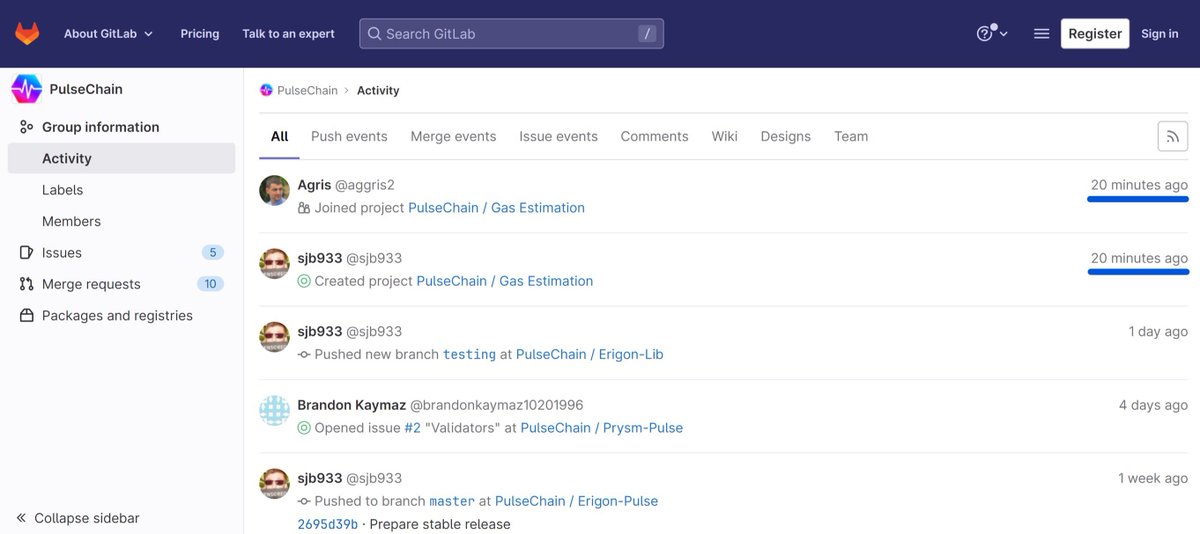Image resolution: width=1200 pixels, height=534 pixels.
Task: Click the 1 day ago timestamp
Action: [1158, 331]
